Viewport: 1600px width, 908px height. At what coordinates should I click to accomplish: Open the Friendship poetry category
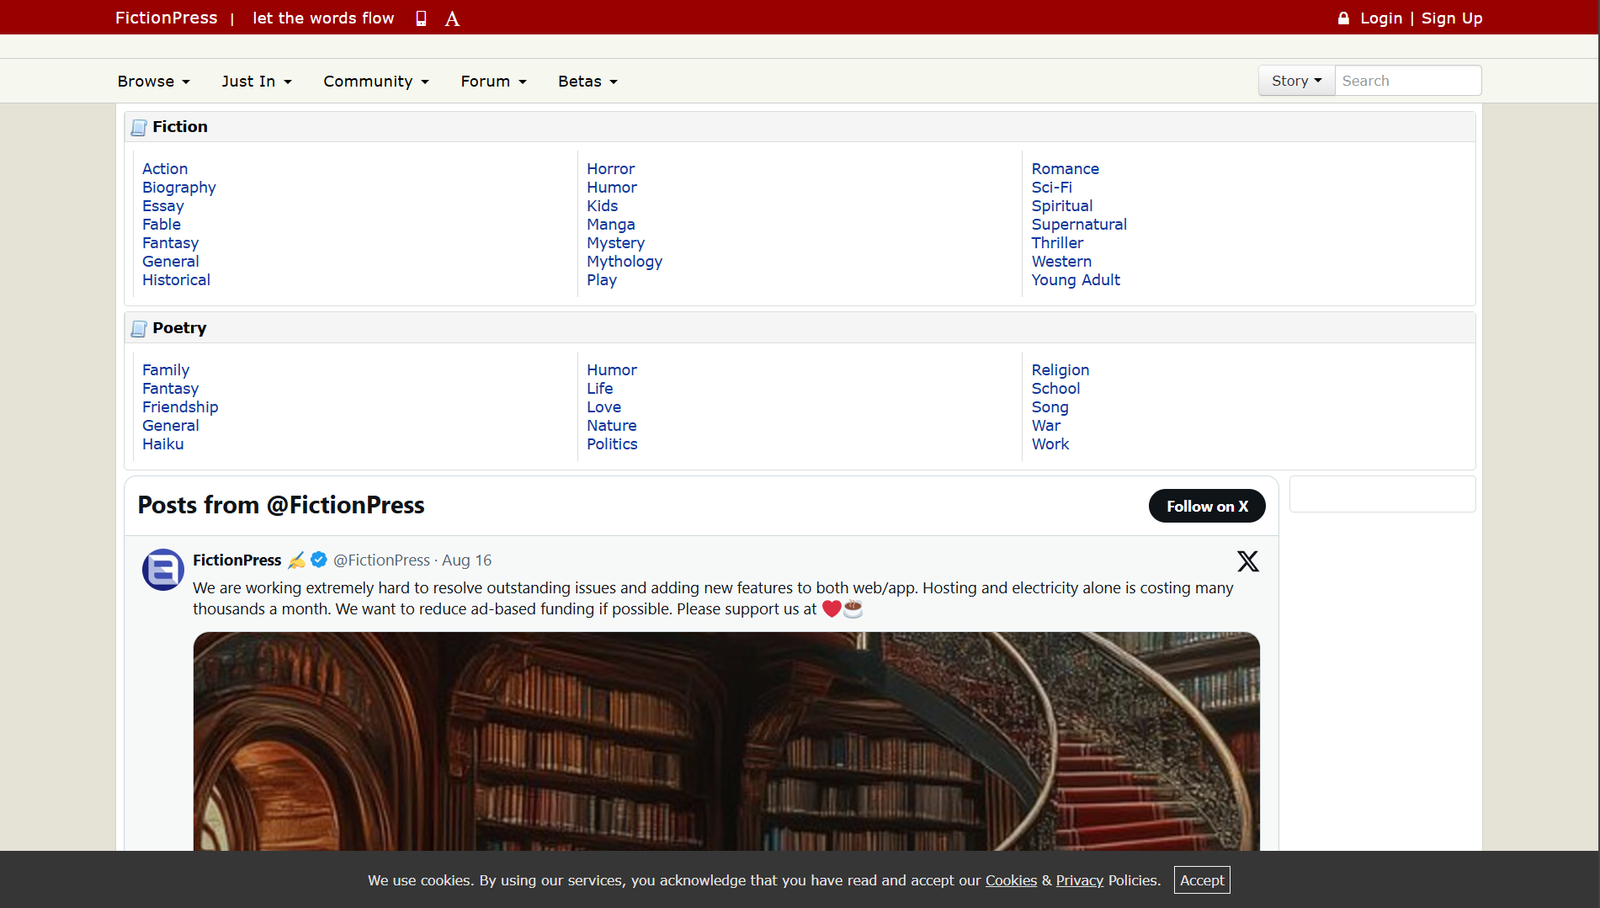click(180, 407)
